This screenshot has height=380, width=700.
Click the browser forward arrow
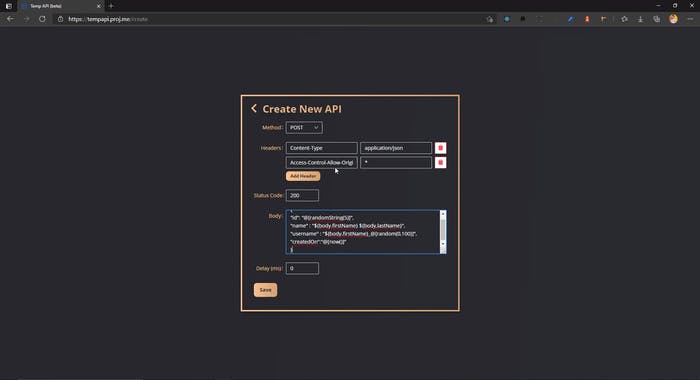[26, 19]
